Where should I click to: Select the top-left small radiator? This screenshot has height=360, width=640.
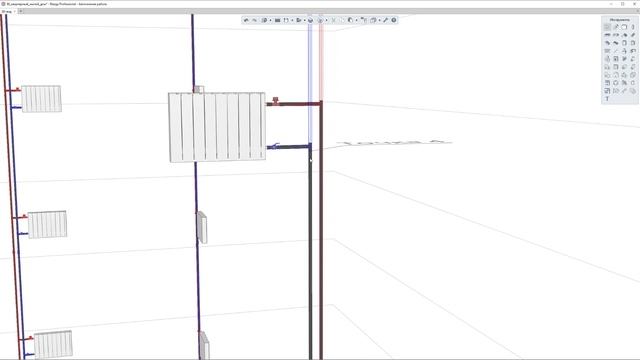click(41, 98)
